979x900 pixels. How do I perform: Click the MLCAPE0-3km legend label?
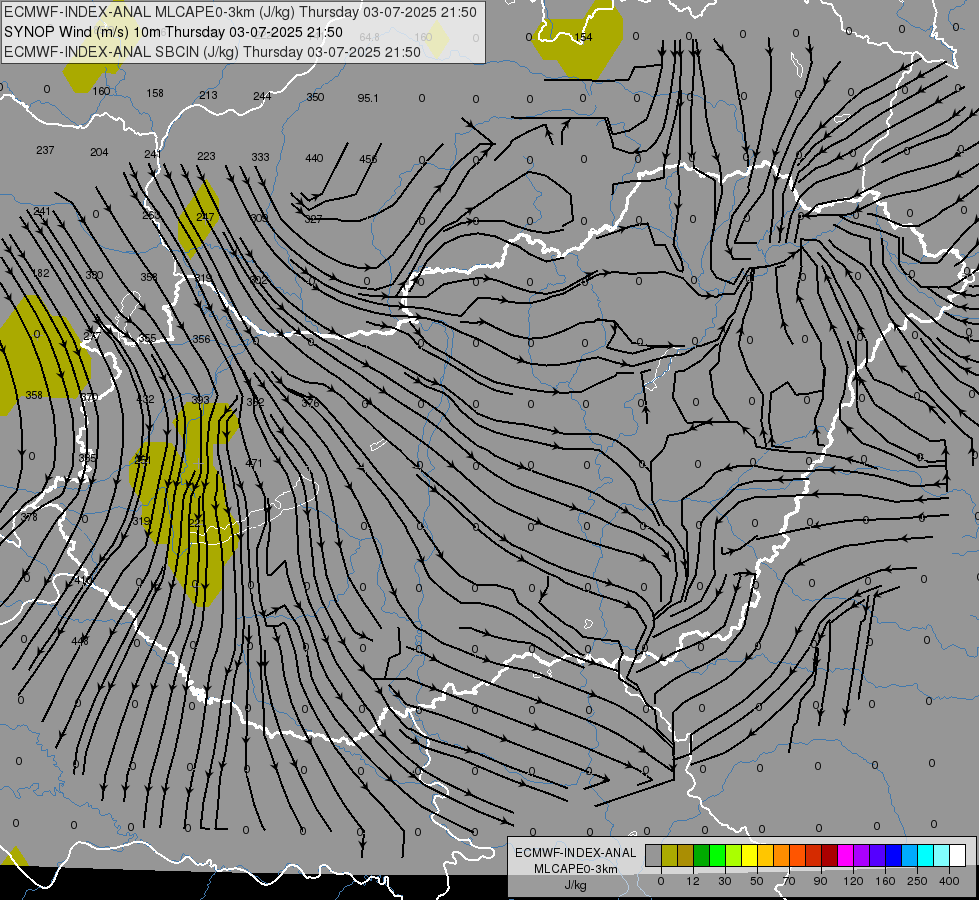576,869
